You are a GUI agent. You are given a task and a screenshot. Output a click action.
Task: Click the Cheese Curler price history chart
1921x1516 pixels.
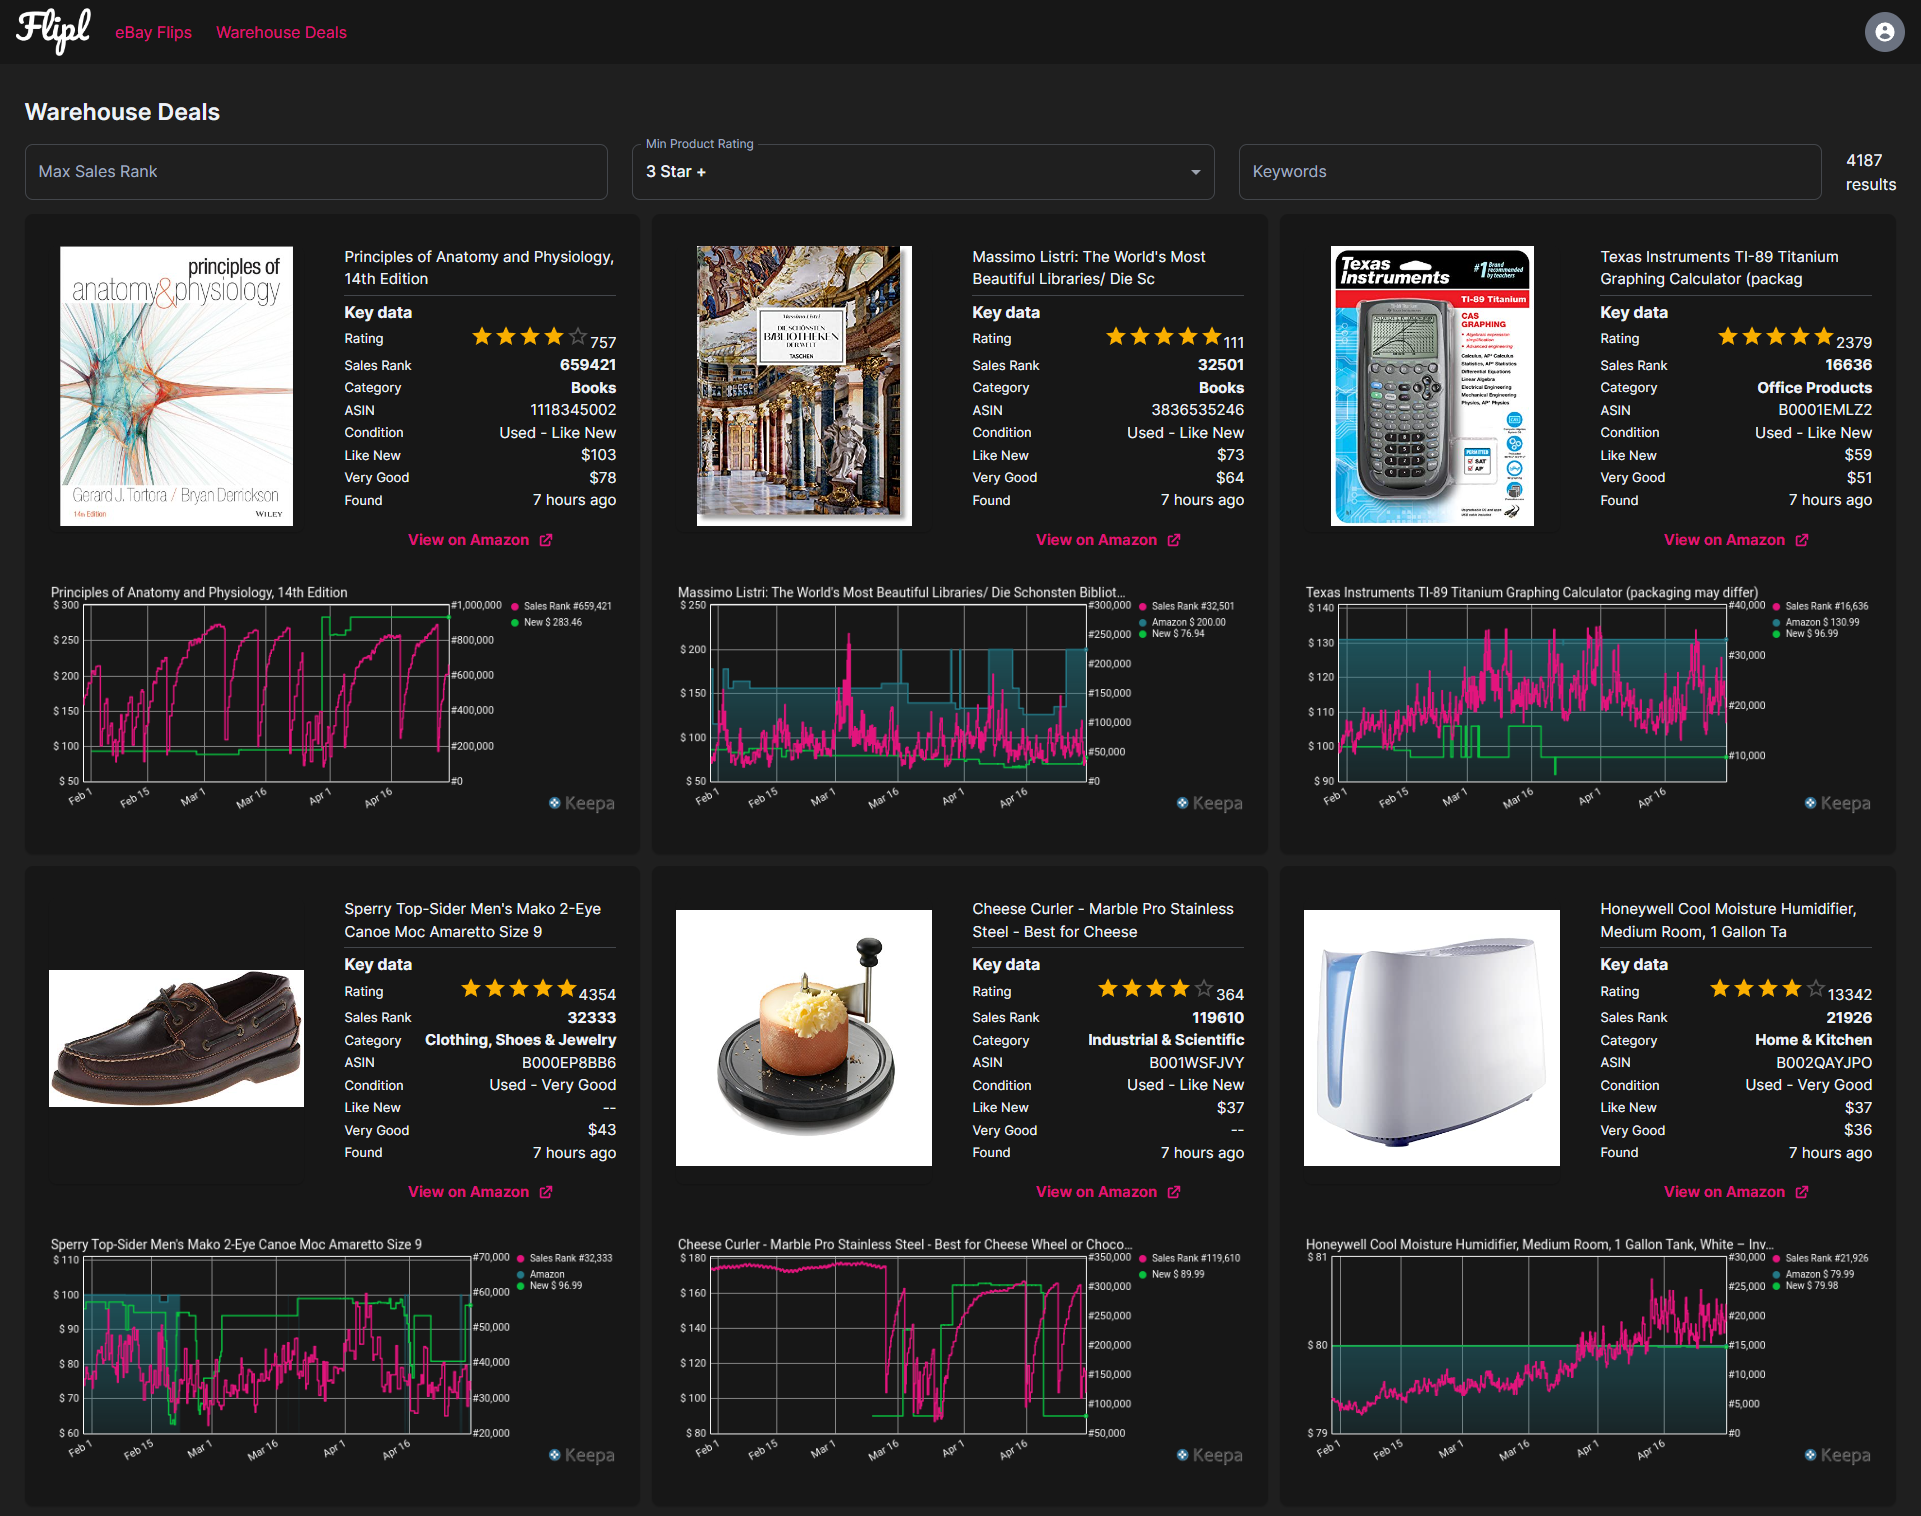(x=899, y=1345)
